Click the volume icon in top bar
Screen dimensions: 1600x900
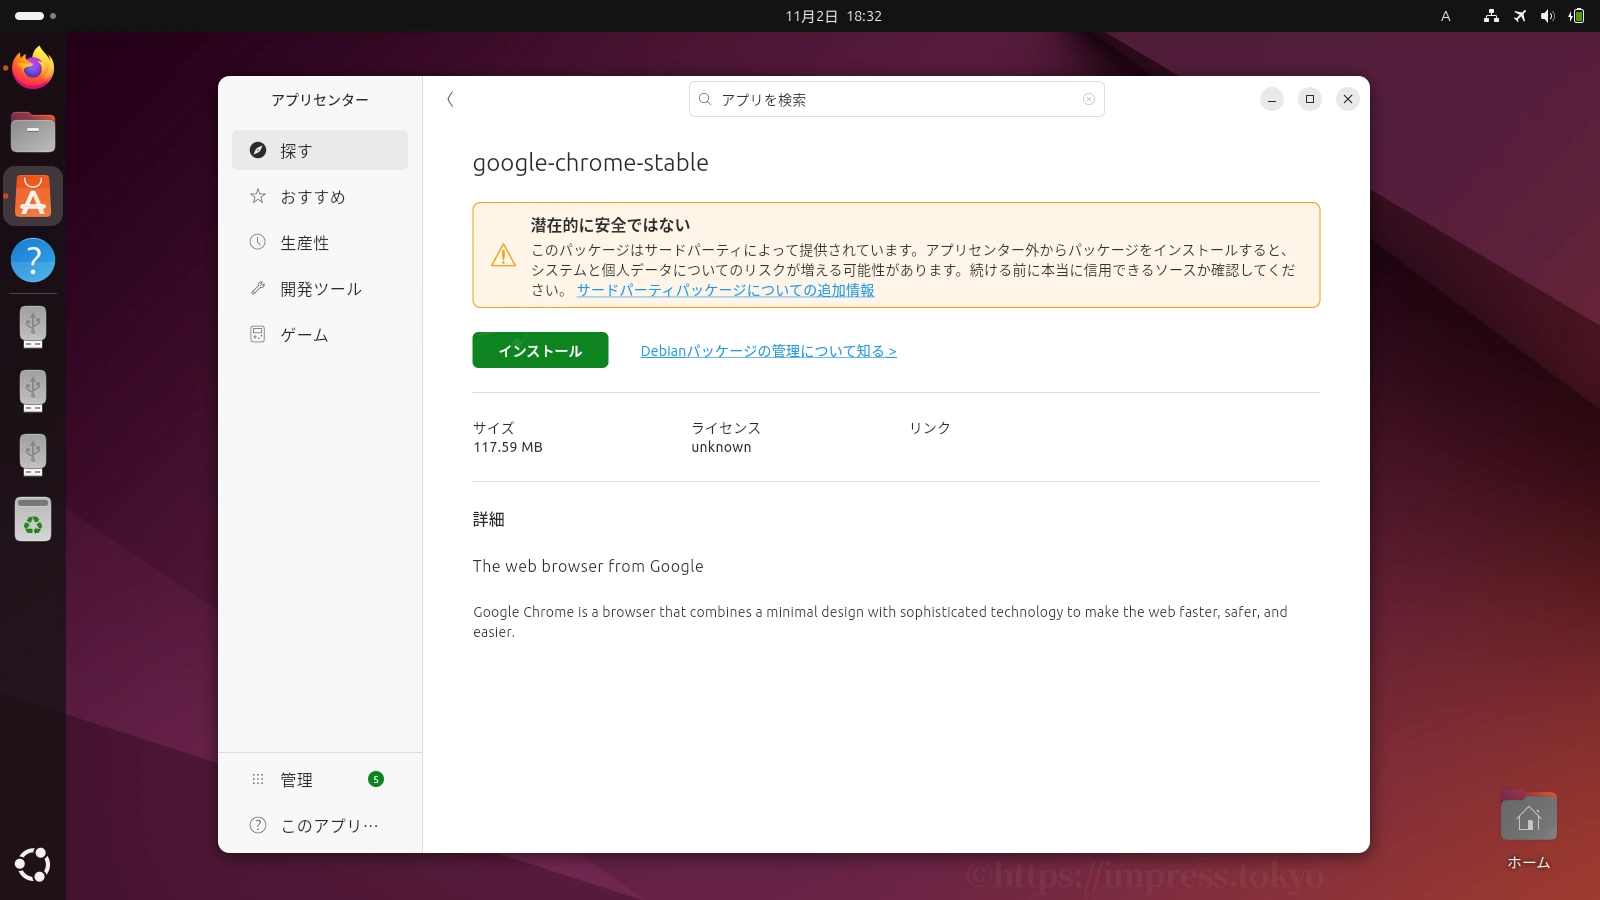(x=1548, y=16)
